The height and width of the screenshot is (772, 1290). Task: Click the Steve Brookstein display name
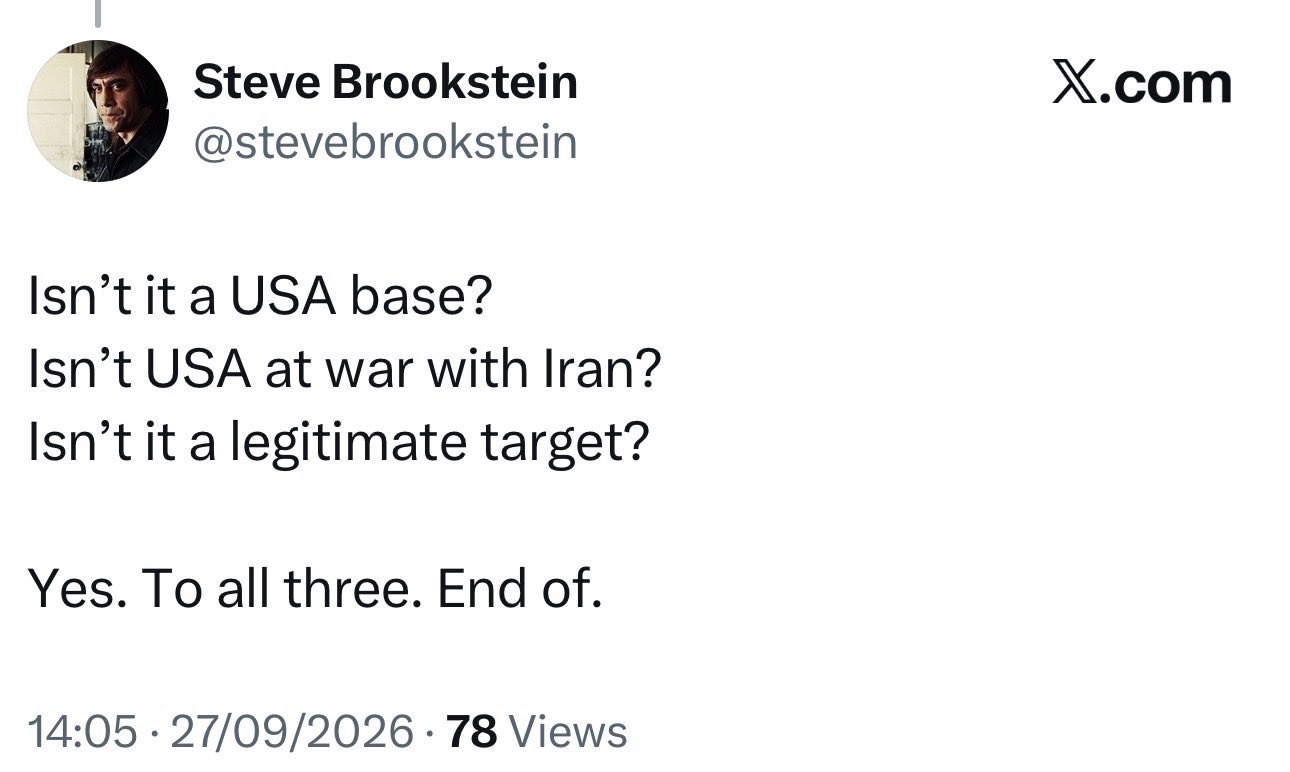(x=385, y=81)
